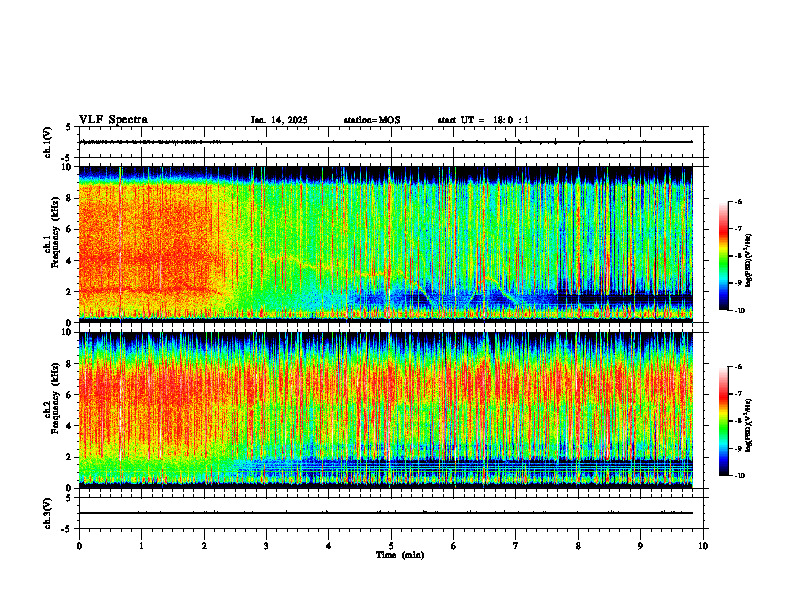Click the '7' tick on the time axis

tap(516, 546)
